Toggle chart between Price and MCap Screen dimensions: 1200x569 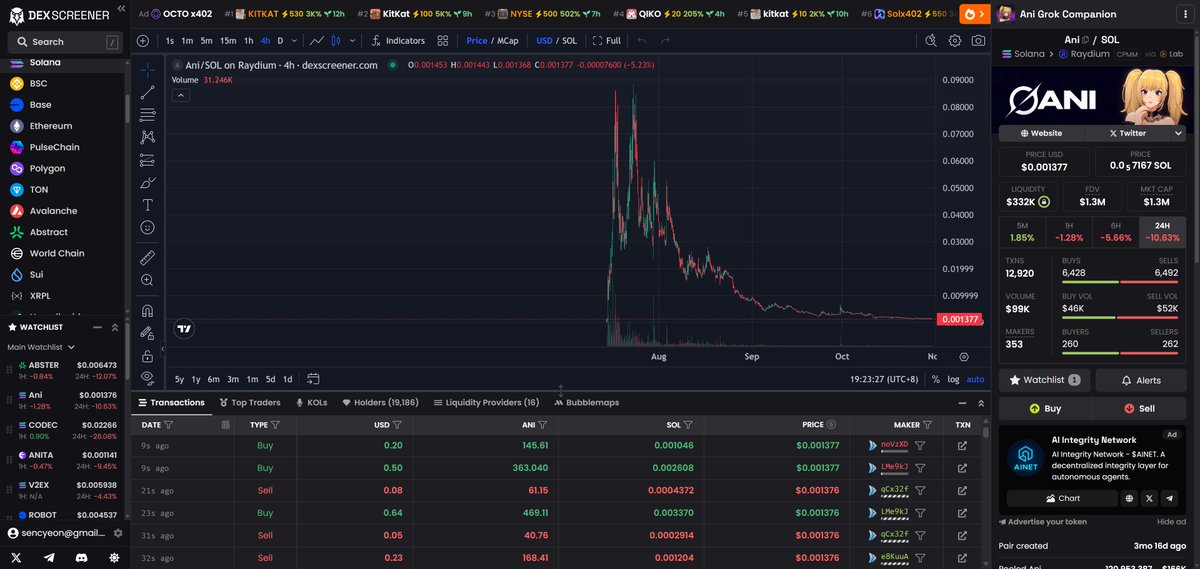pos(491,41)
